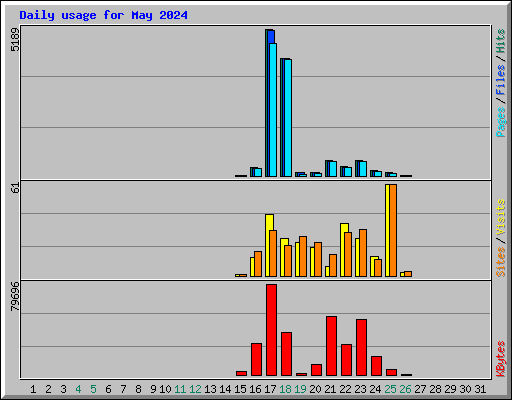The image size is (512, 400).
Task: Select the day 16 hits bar
Action: (x=256, y=172)
